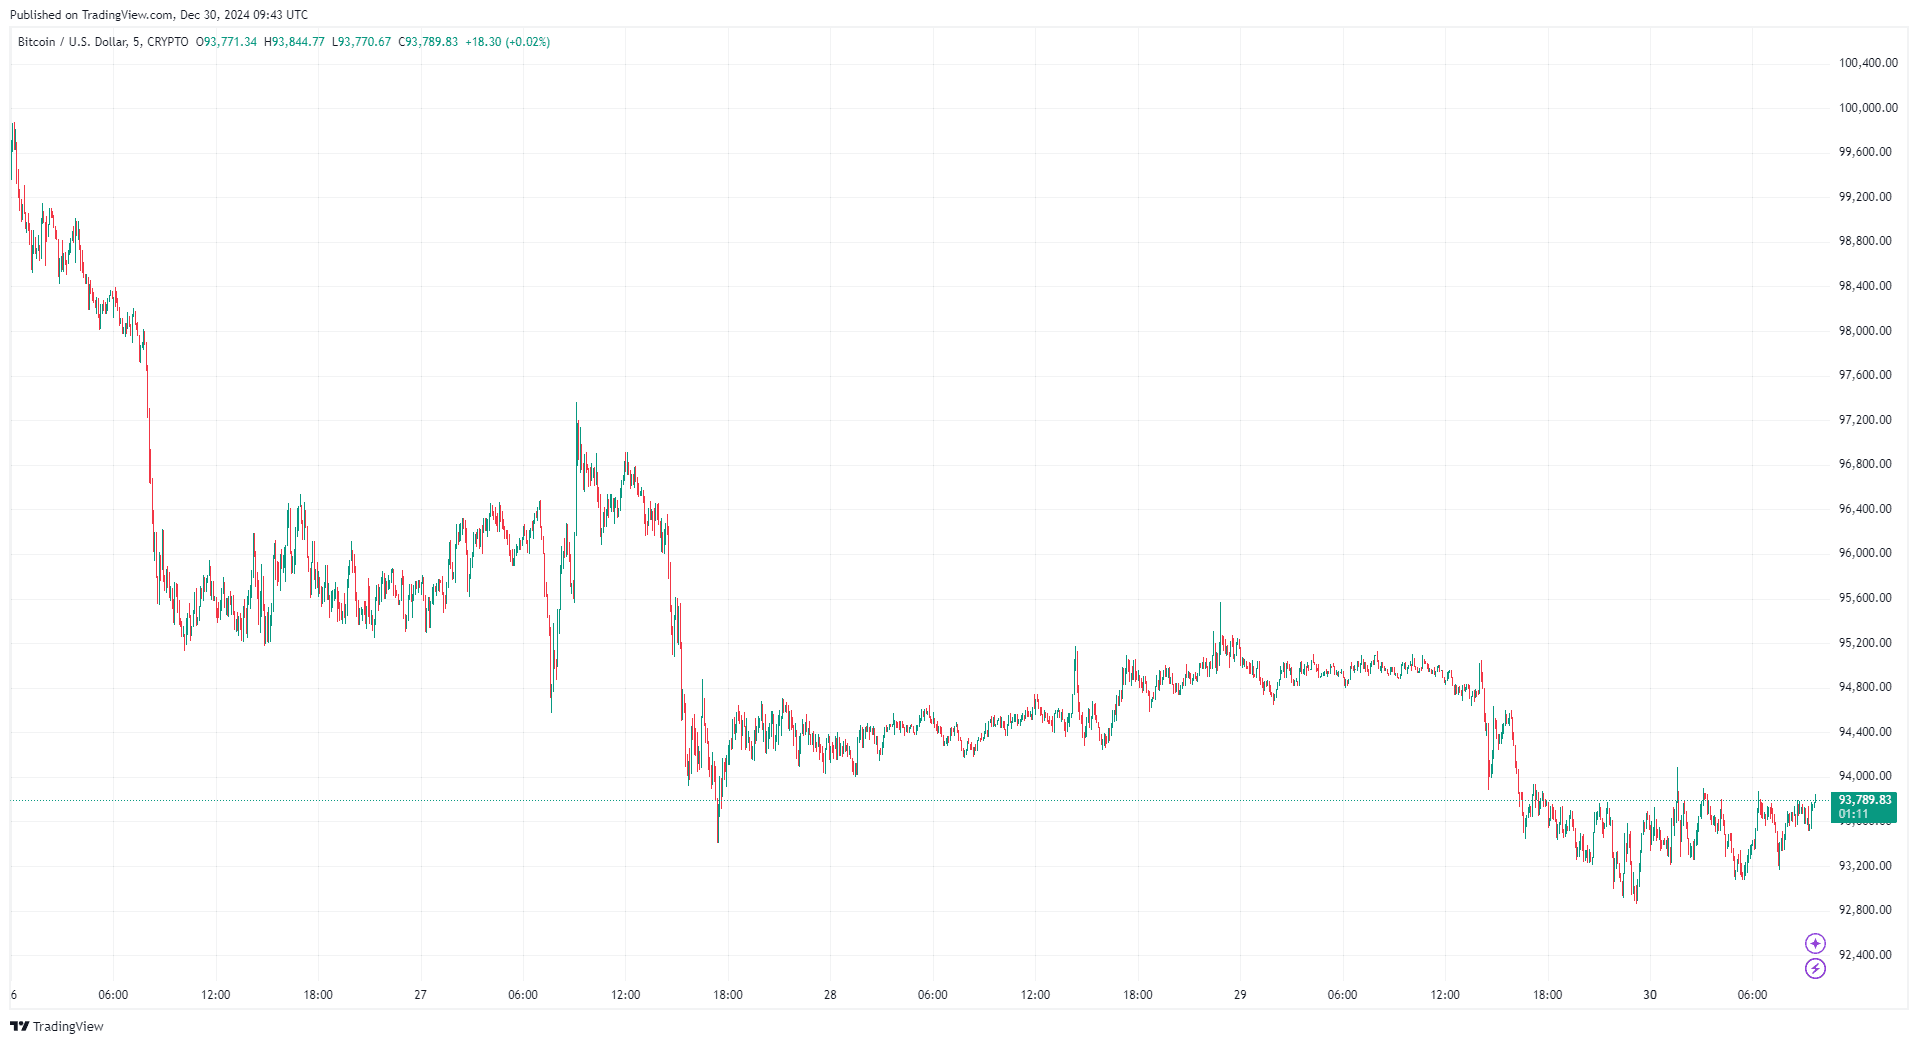Click the 96,000.00 price axis label

[x=1865, y=553]
